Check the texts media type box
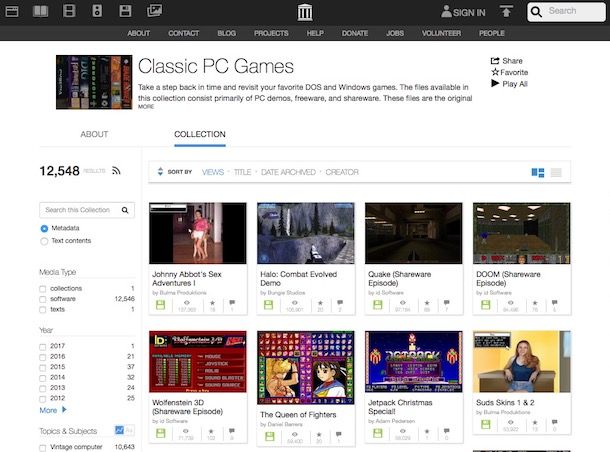Image resolution: width=610 pixels, height=452 pixels. [43, 310]
